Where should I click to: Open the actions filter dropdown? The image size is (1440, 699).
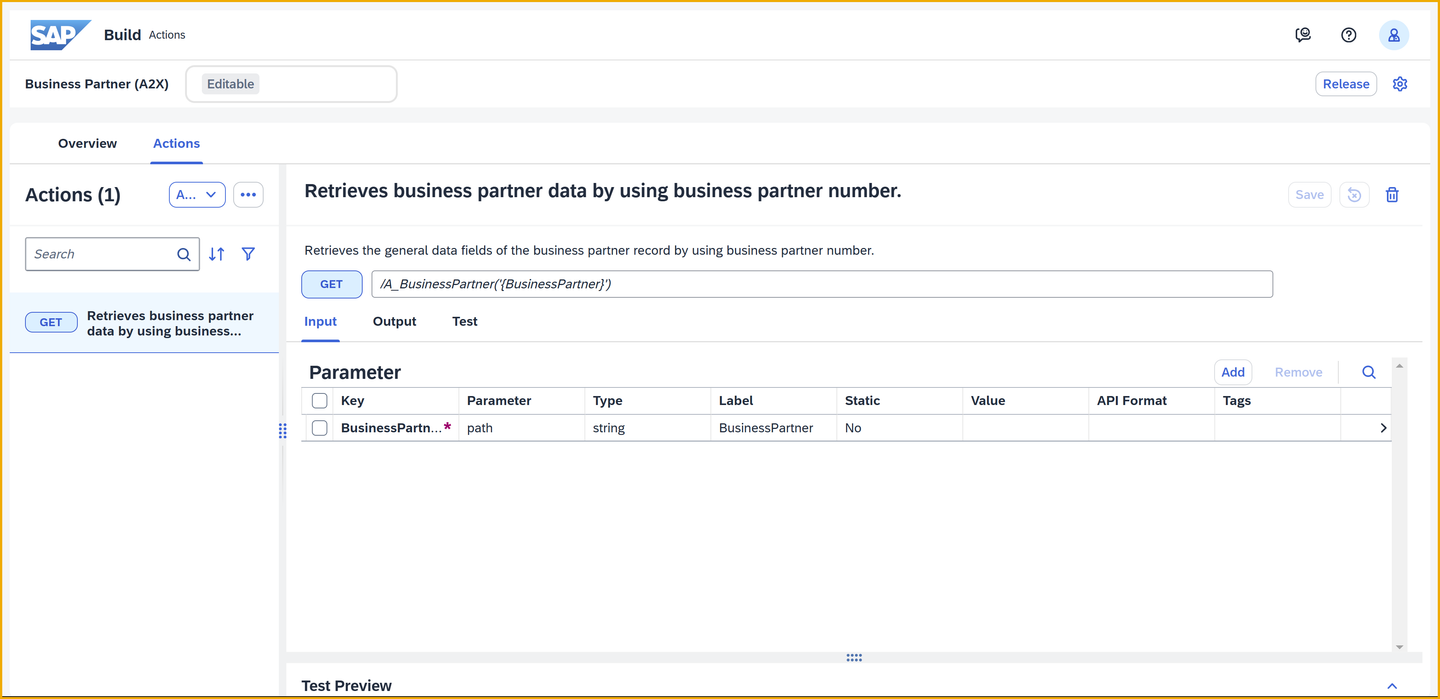(197, 195)
